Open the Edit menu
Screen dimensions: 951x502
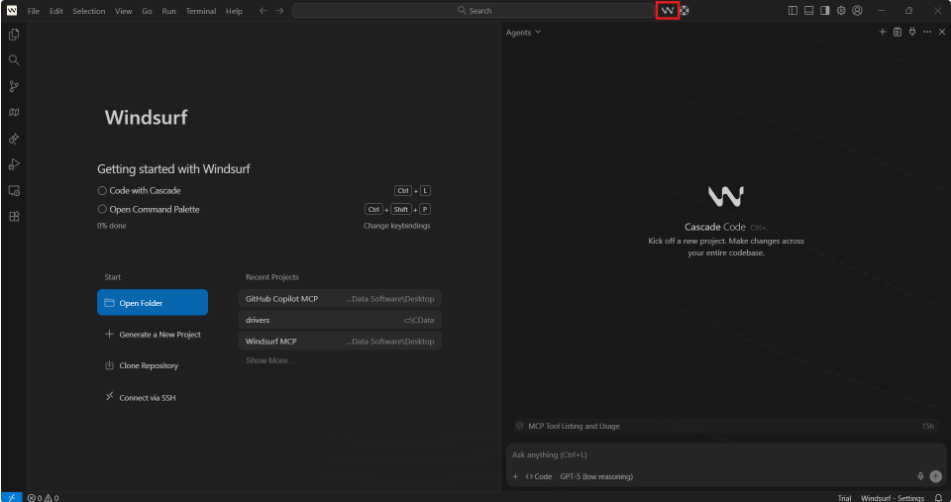point(56,11)
